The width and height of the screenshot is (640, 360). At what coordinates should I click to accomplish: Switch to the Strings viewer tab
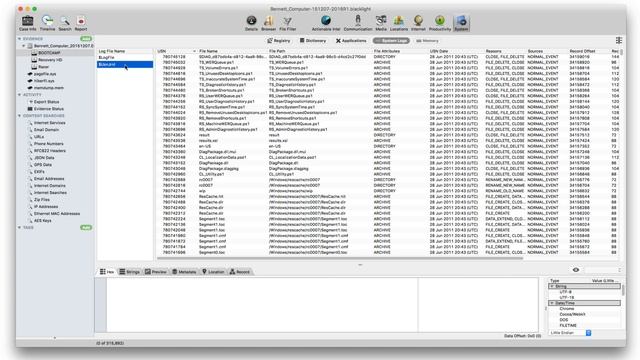pyautogui.click(x=129, y=272)
